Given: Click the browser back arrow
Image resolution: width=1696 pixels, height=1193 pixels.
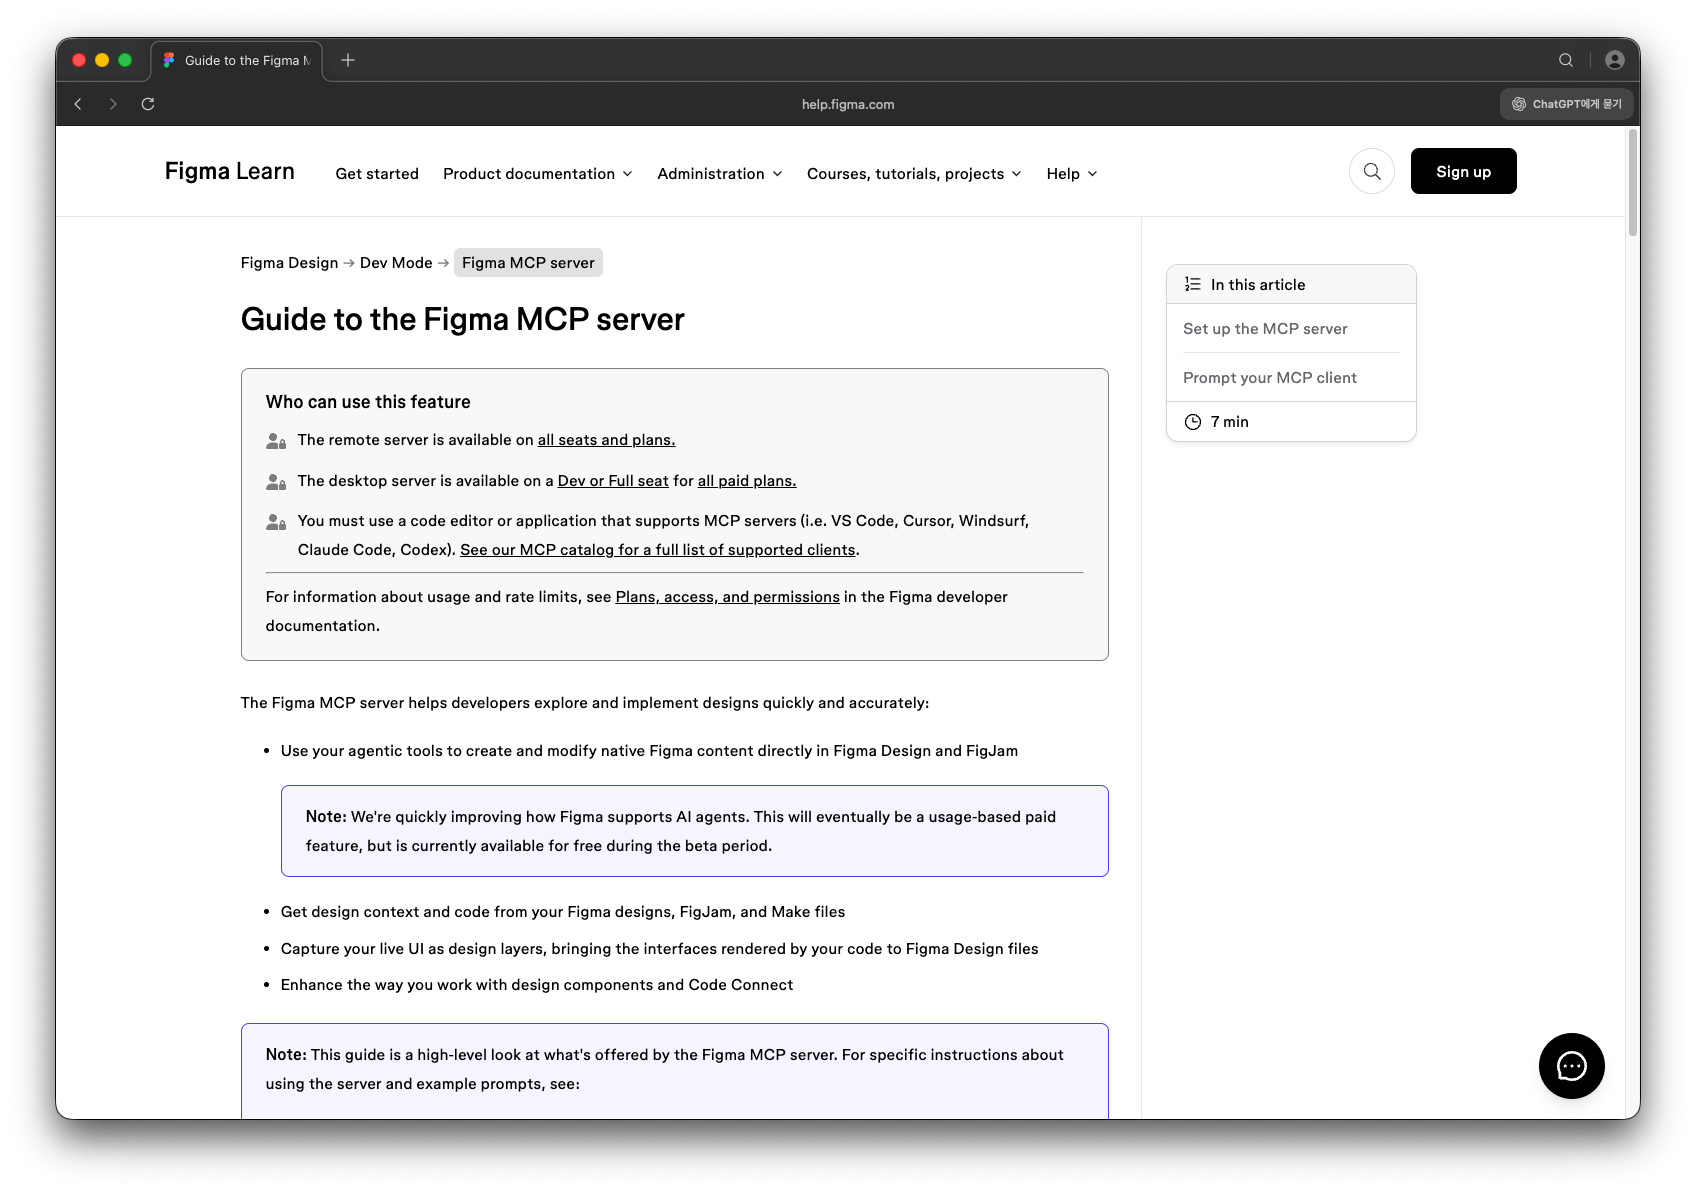Looking at the screenshot, I should click(78, 104).
